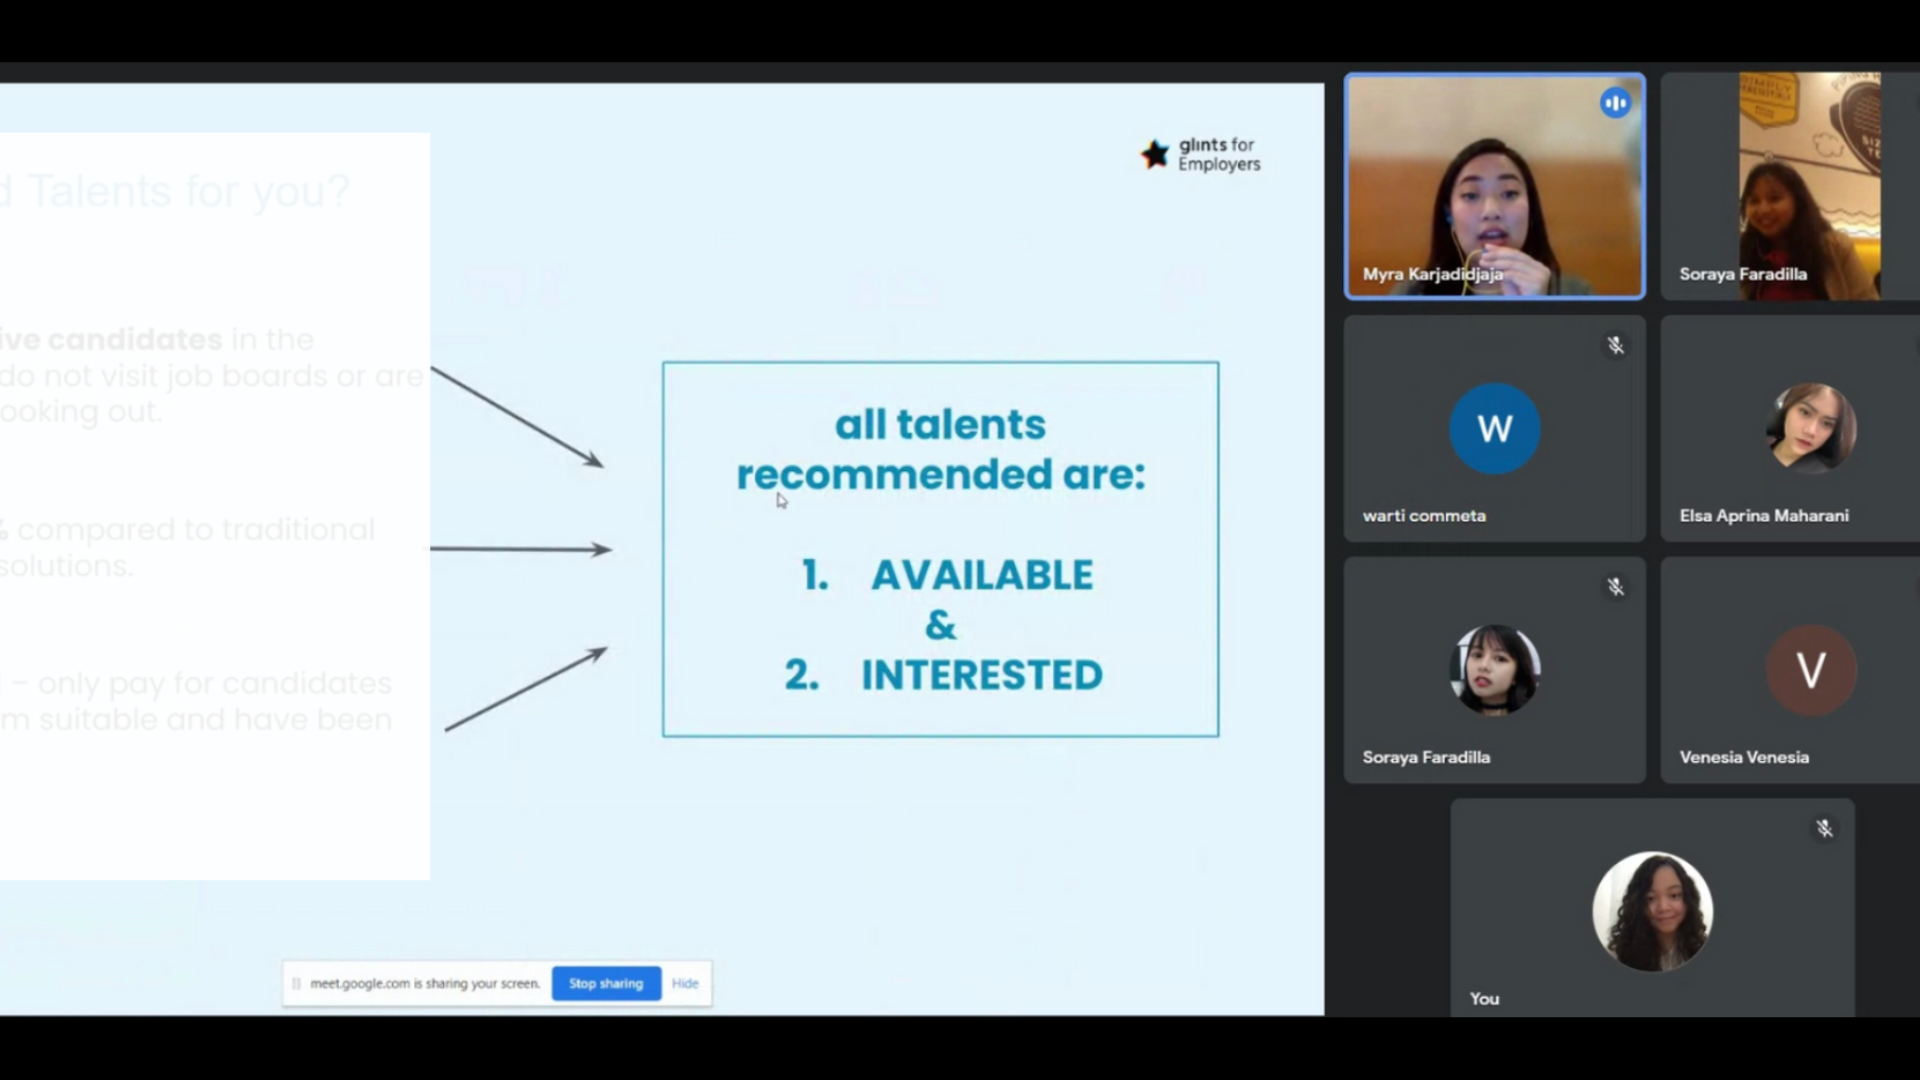This screenshot has width=1920, height=1080.
Task: Click the INTERESTED text on slide
Action: [981, 675]
